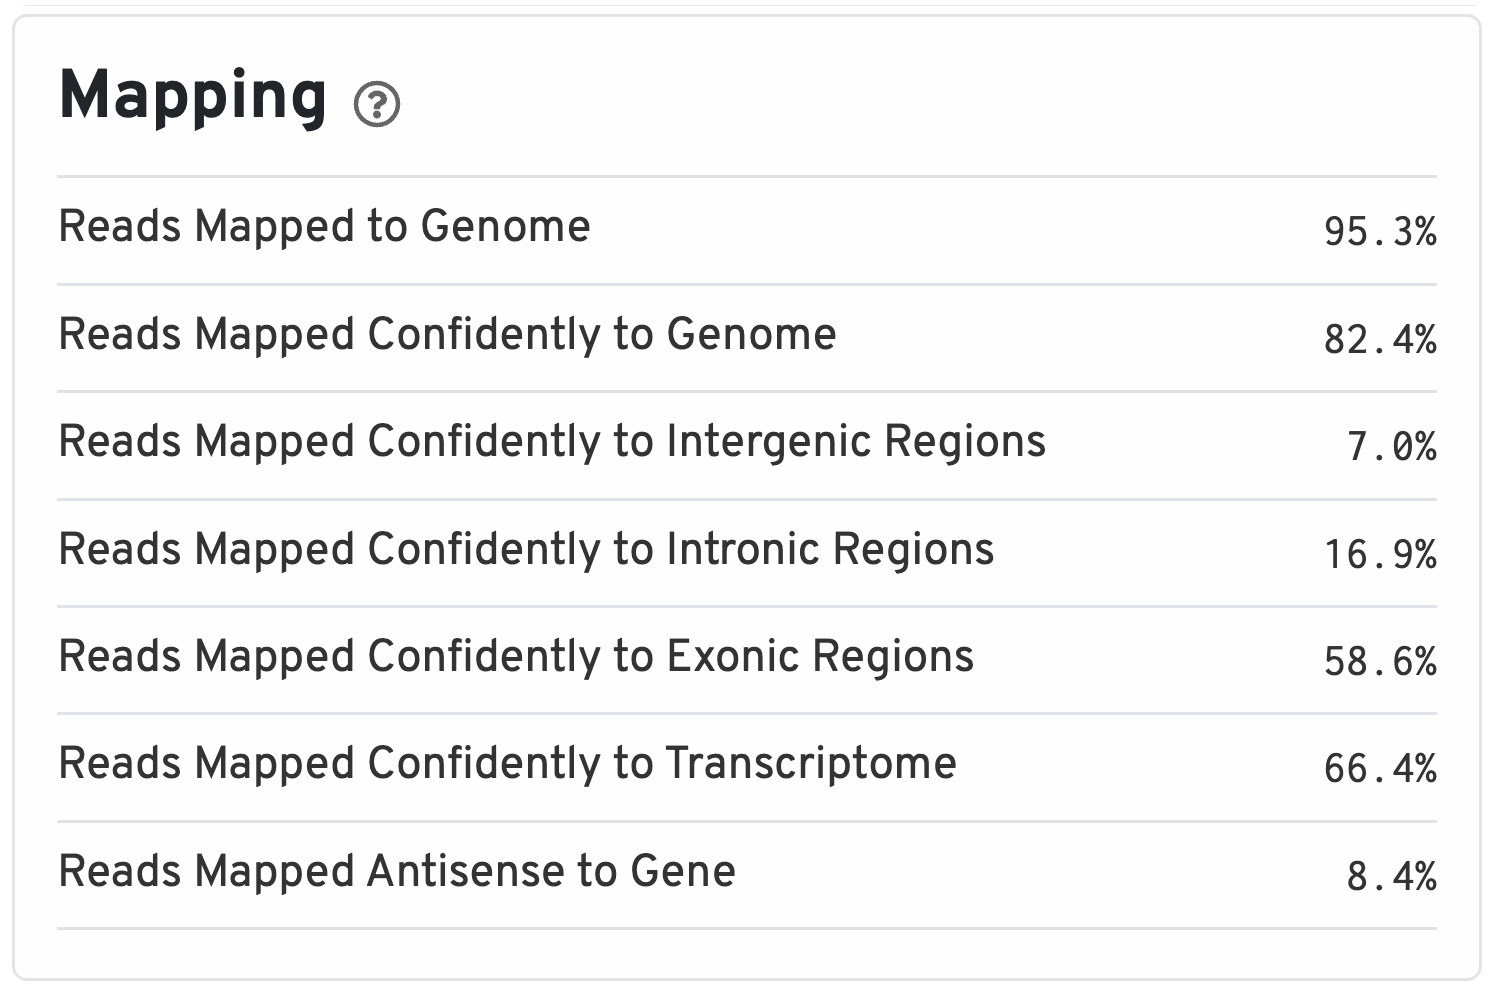1496x996 pixels.
Task: Click the 8.4% antisense to gene value
Action: pyautogui.click(x=1391, y=877)
